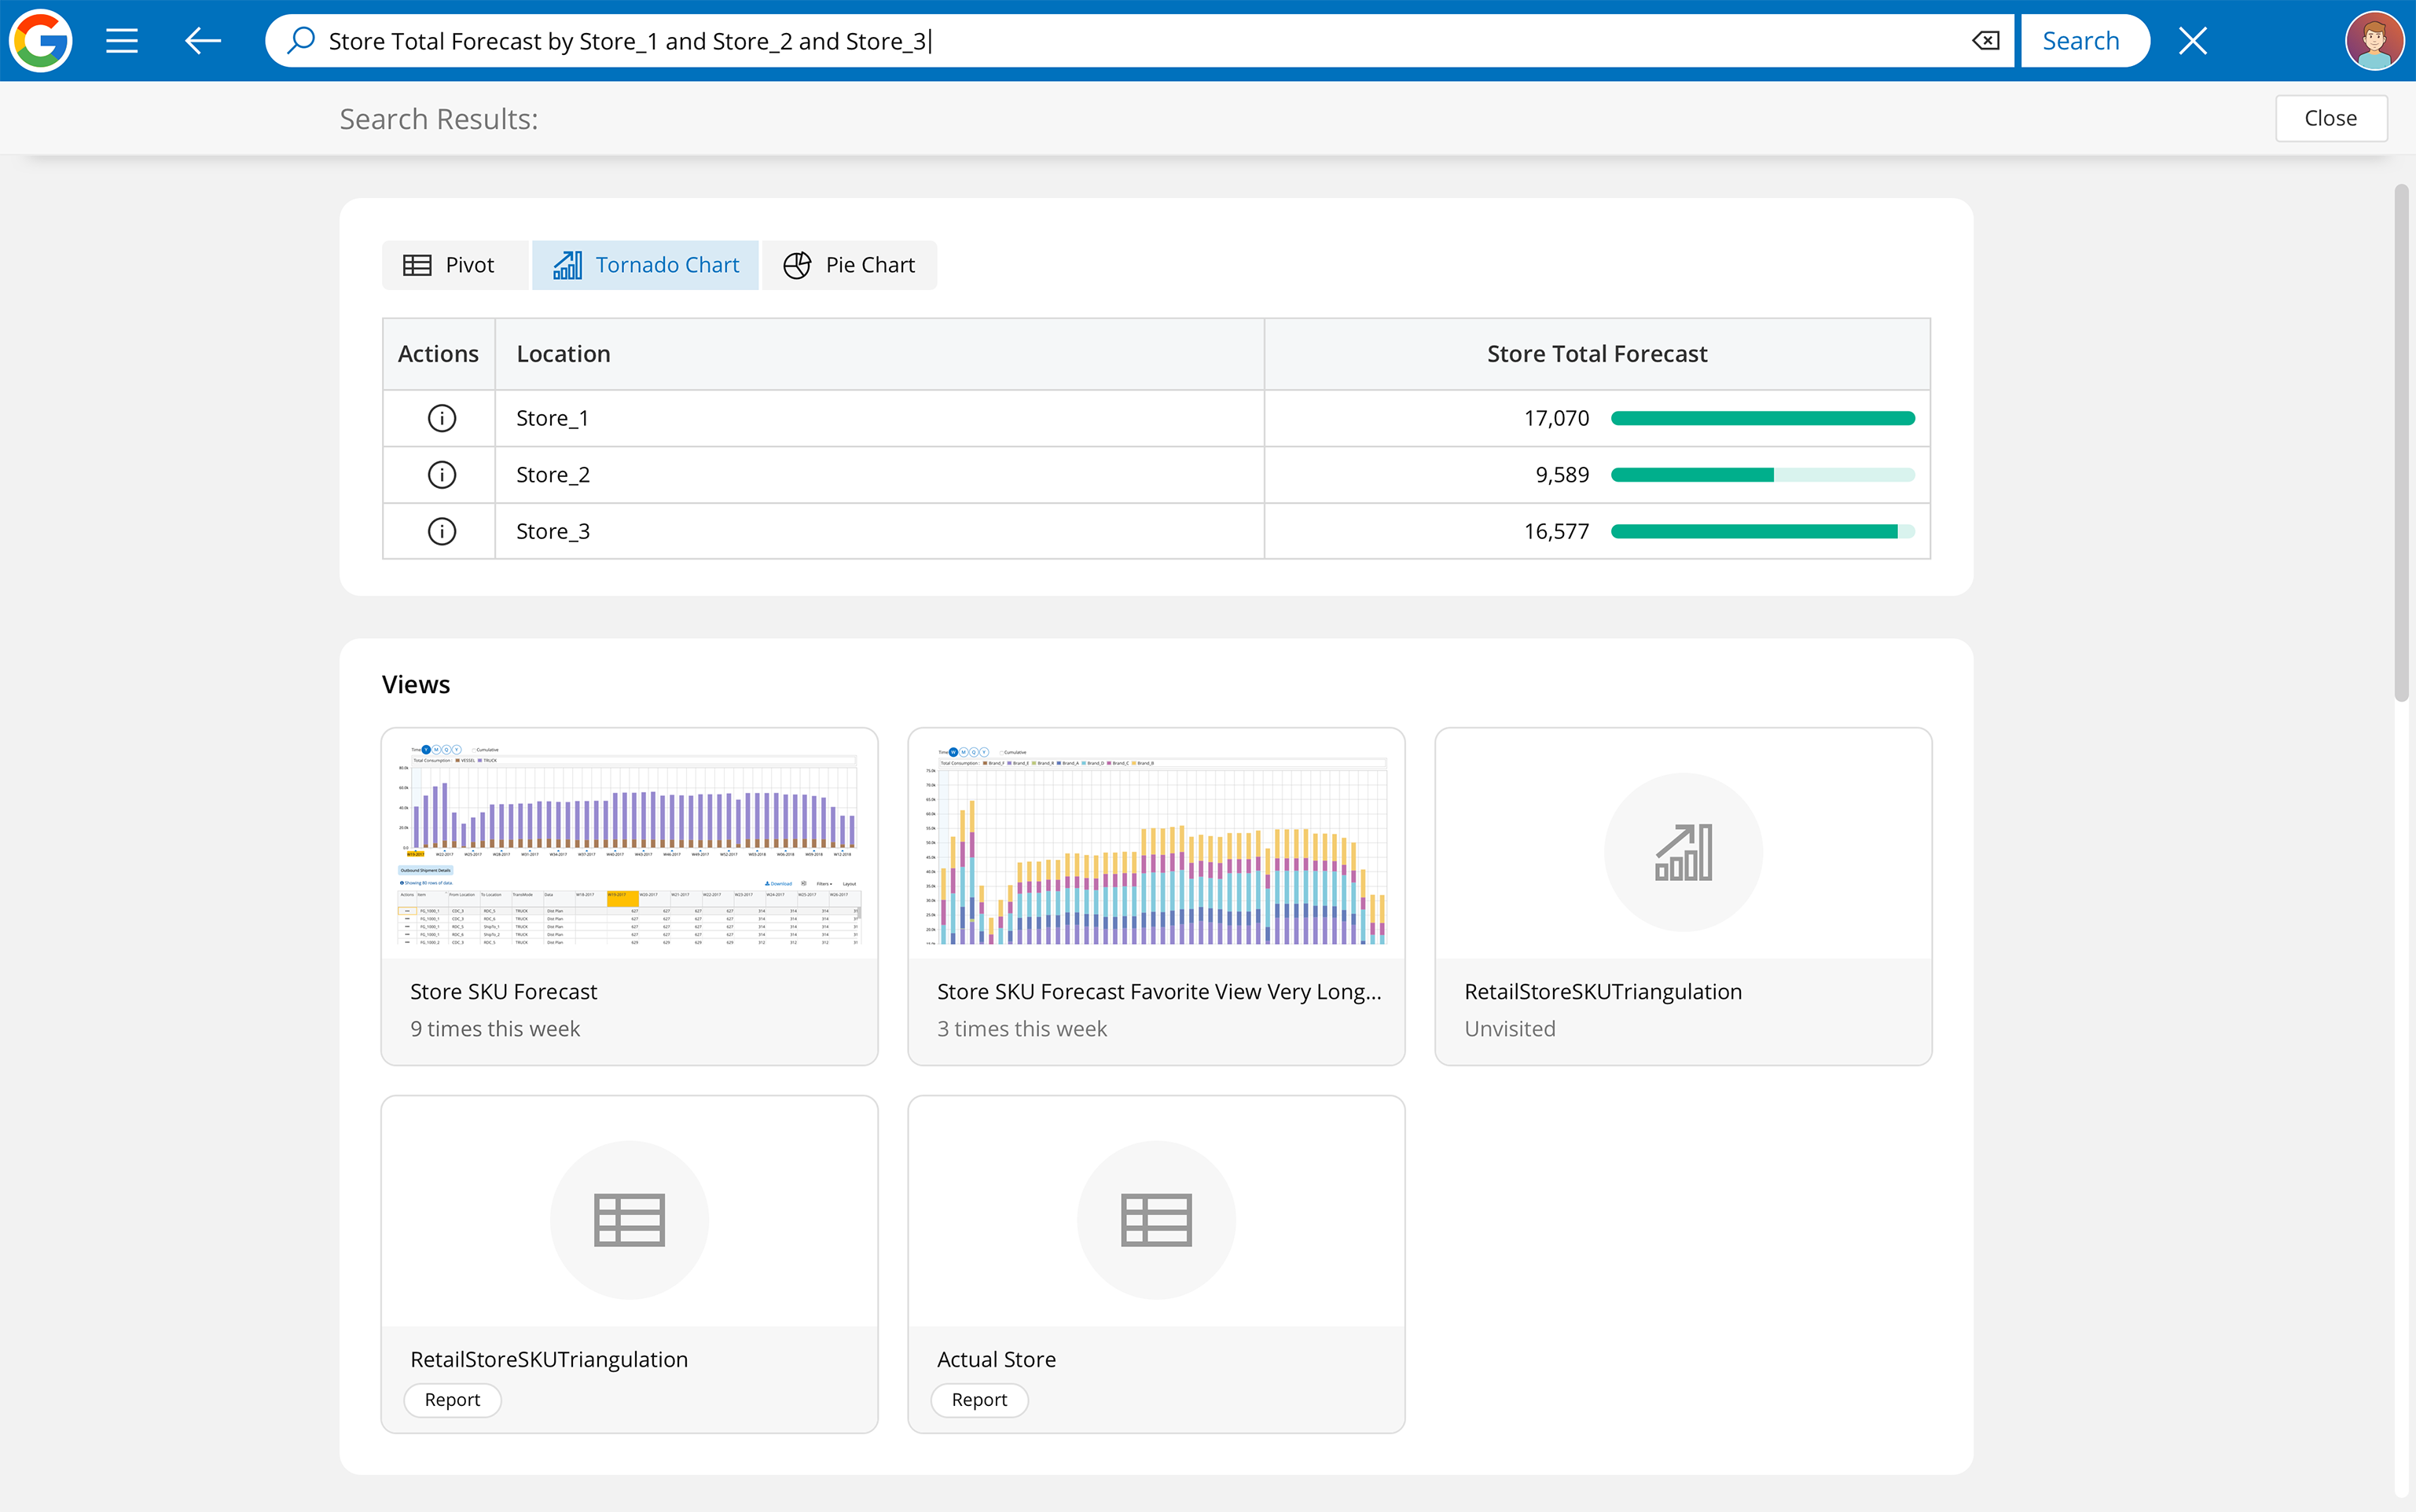Switch to the Pivot tab
Image resolution: width=2416 pixels, height=1512 pixels.
tap(455, 265)
